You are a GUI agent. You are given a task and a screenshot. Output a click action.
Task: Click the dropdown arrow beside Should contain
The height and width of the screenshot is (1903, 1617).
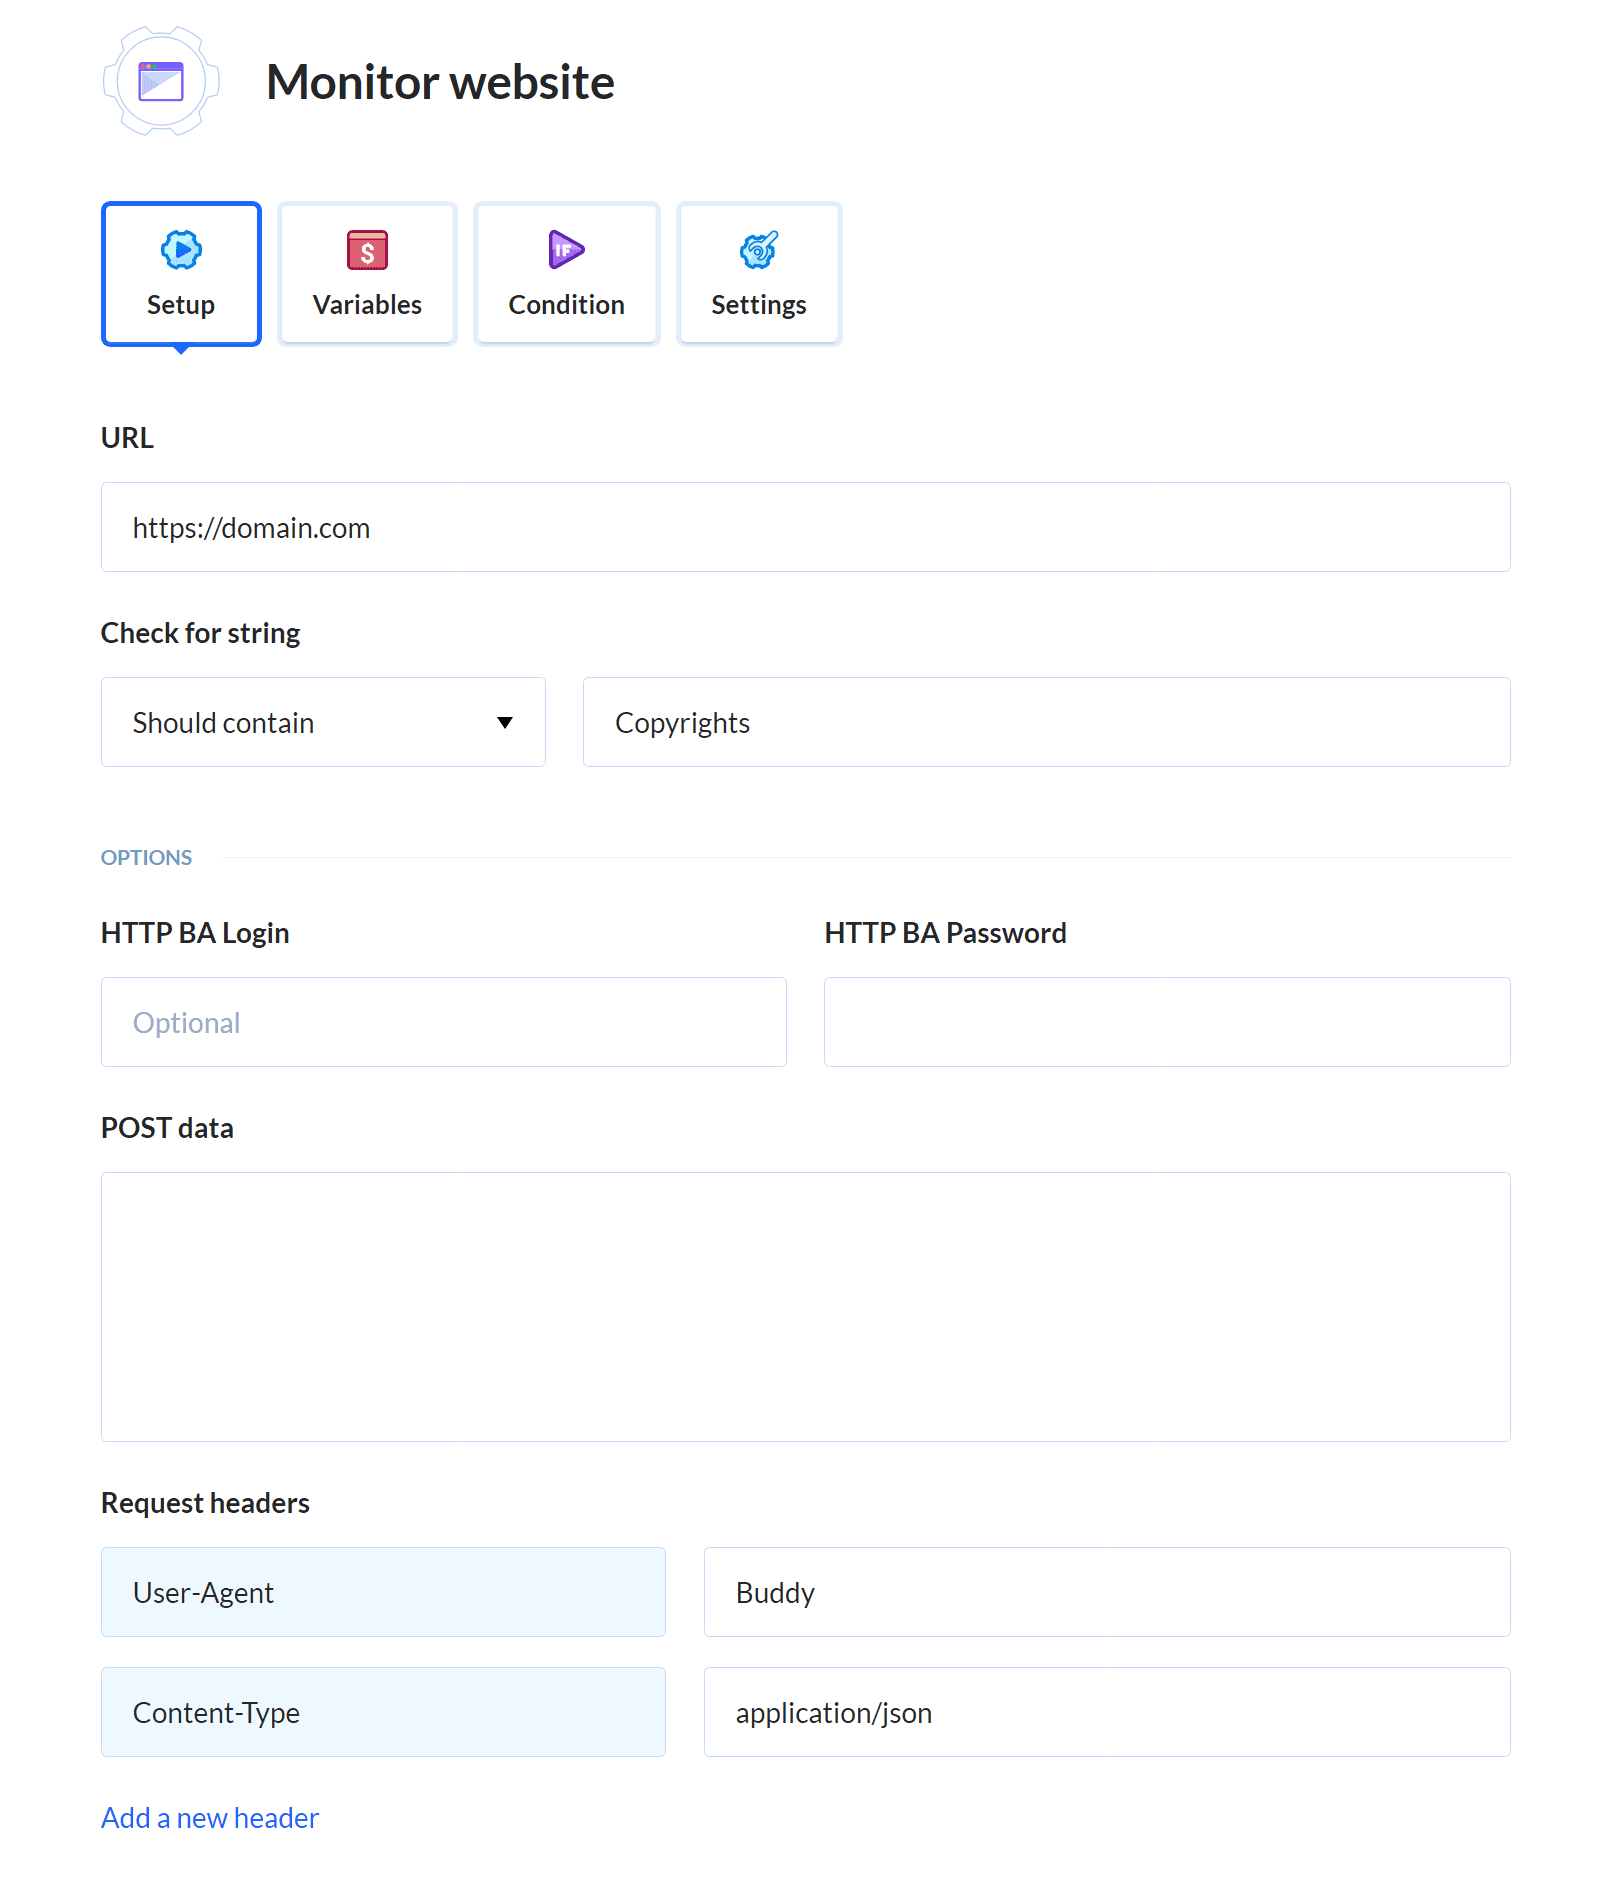pos(505,722)
